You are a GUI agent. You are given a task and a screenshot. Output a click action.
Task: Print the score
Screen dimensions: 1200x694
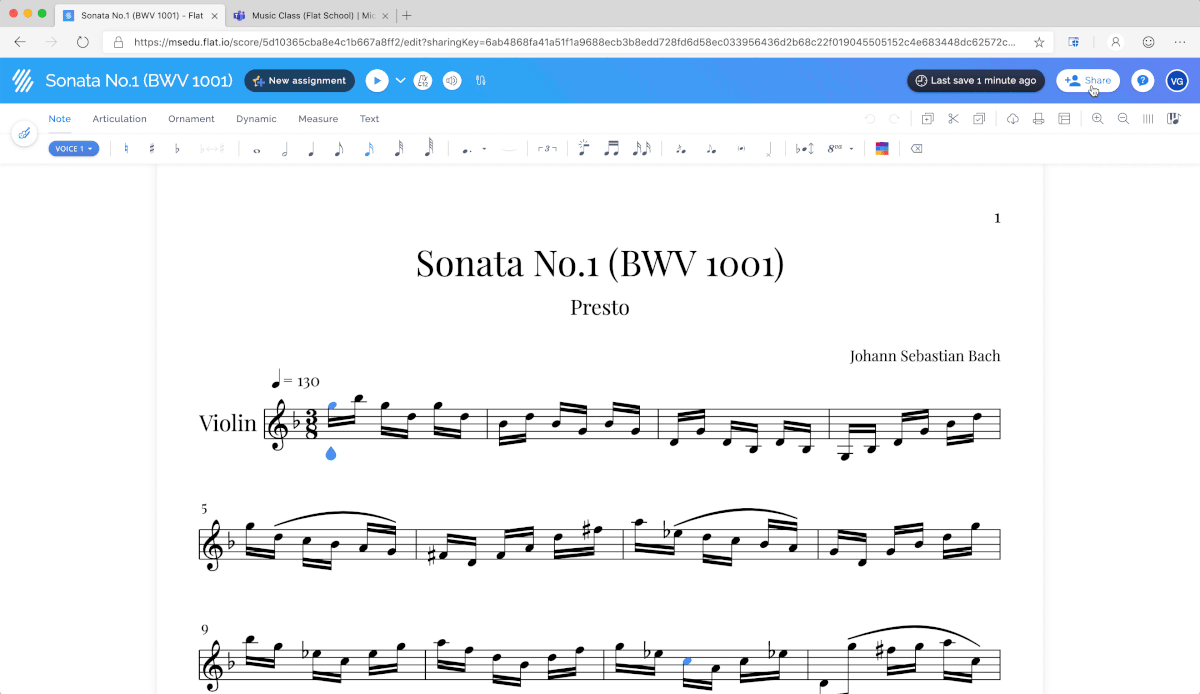click(1039, 119)
